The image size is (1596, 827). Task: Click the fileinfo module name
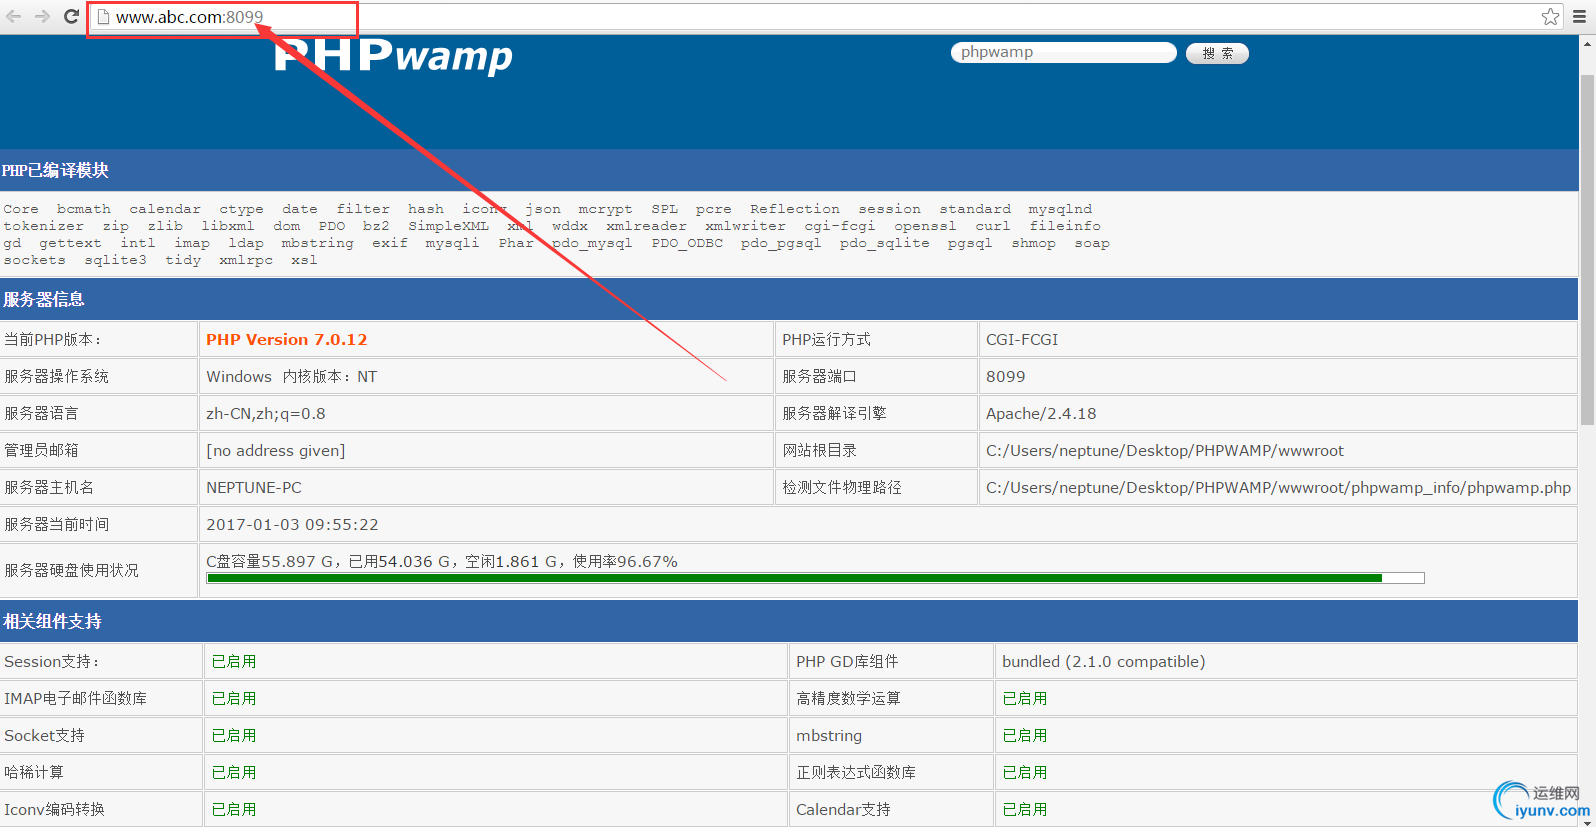click(x=1065, y=226)
